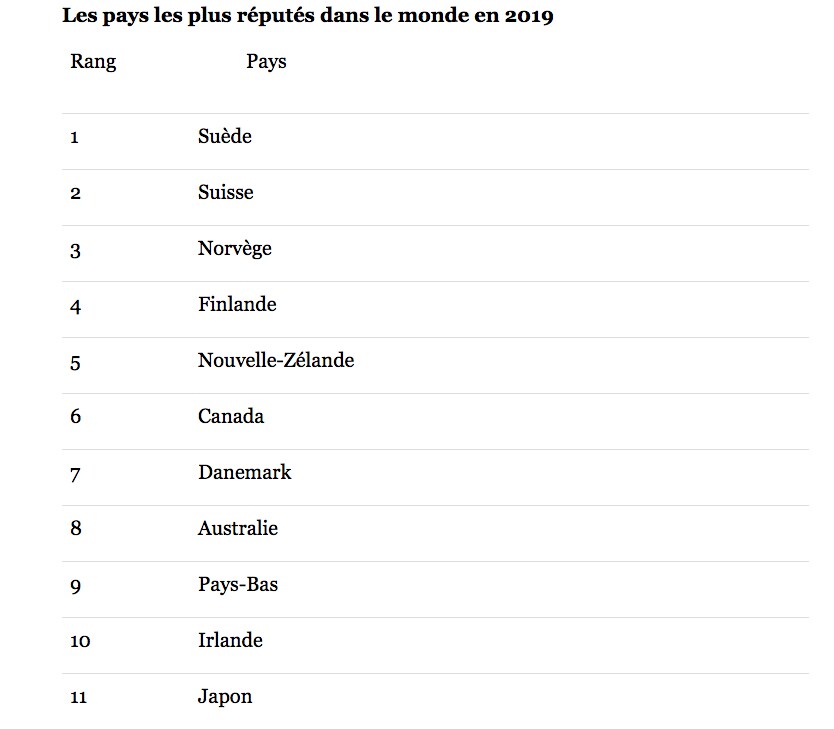Select the Norvège table cell
The width and height of the screenshot is (834, 729).
(235, 248)
